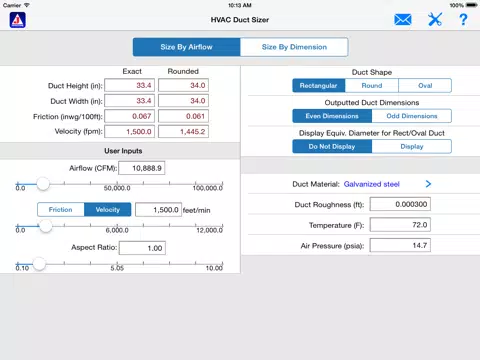Open help with the question mark icon
The image size is (480, 360).
coord(463,20)
